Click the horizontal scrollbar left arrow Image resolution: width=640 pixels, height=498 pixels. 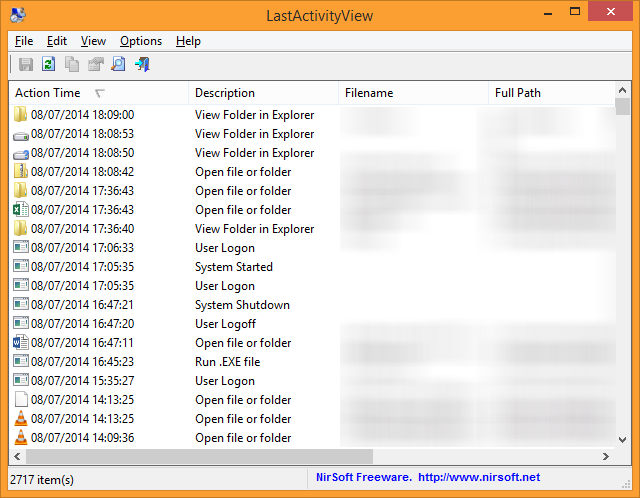click(17, 456)
